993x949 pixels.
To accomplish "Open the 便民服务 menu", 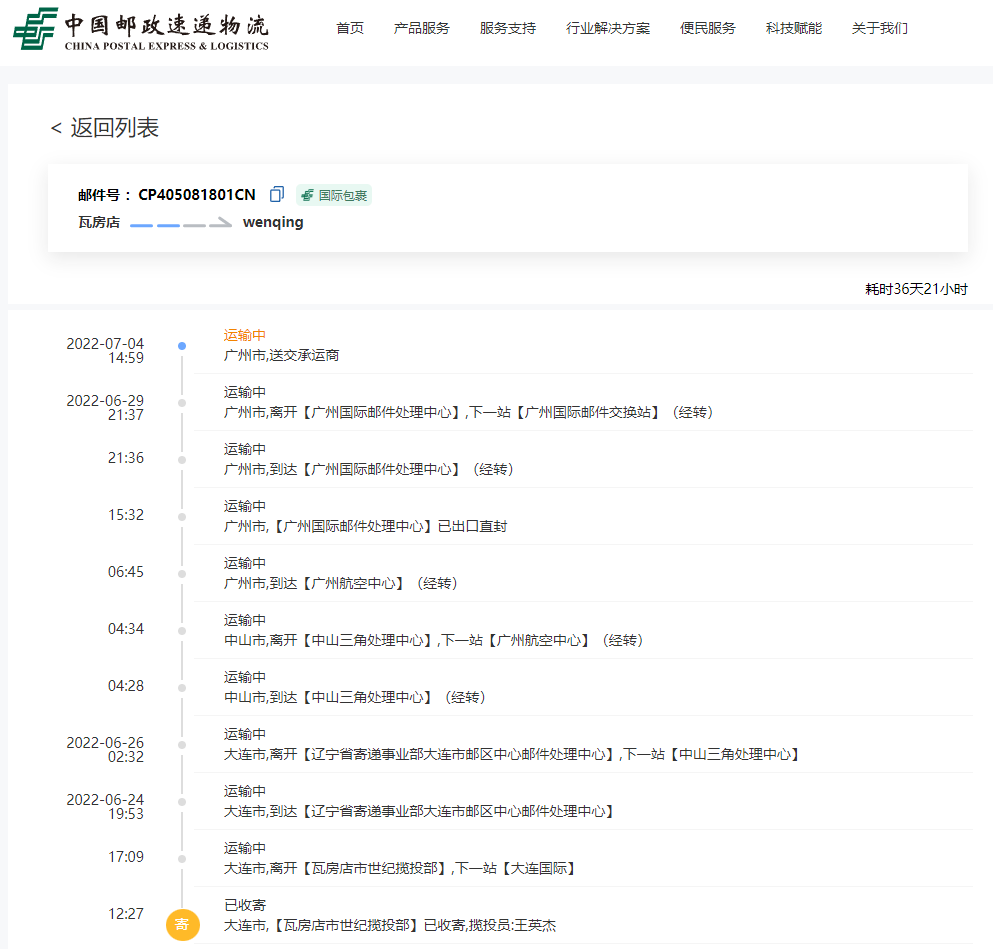I will pyautogui.click(x=707, y=28).
